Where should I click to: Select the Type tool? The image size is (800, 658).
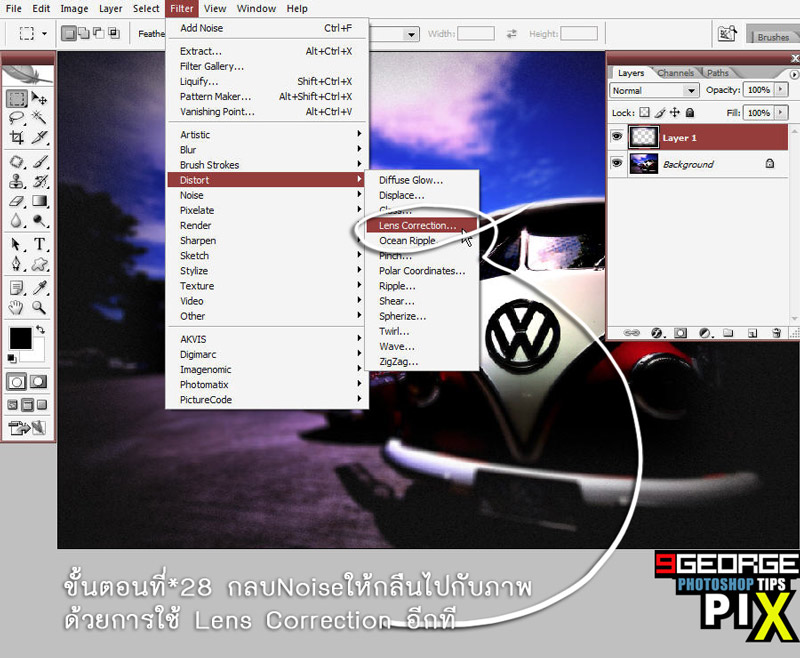[39, 245]
